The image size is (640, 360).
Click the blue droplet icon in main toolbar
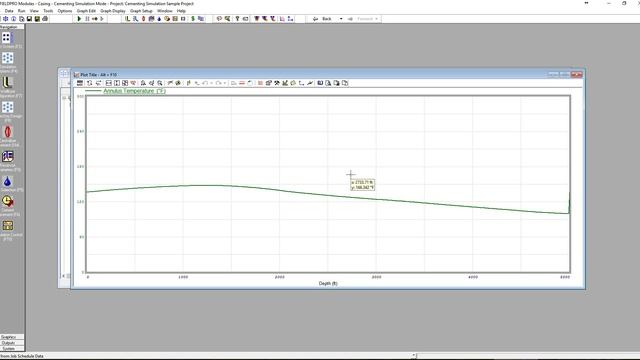159,19
